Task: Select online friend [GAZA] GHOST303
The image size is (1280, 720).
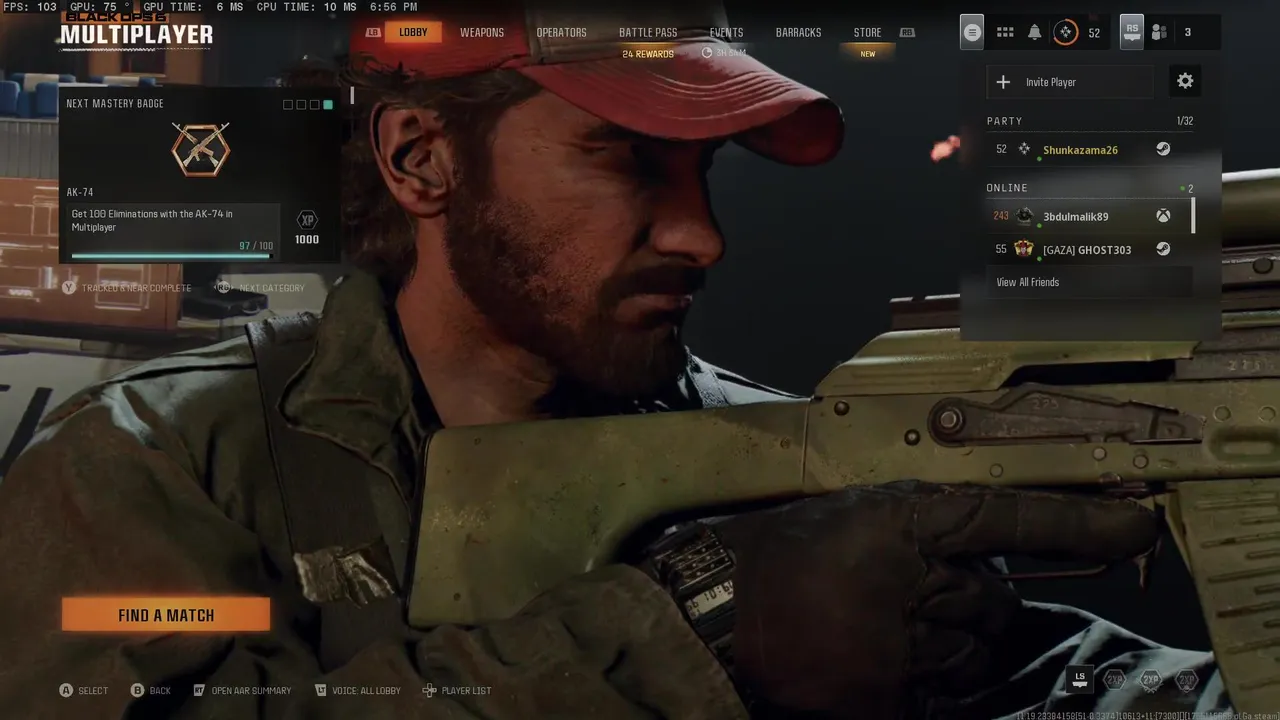Action: [1088, 249]
